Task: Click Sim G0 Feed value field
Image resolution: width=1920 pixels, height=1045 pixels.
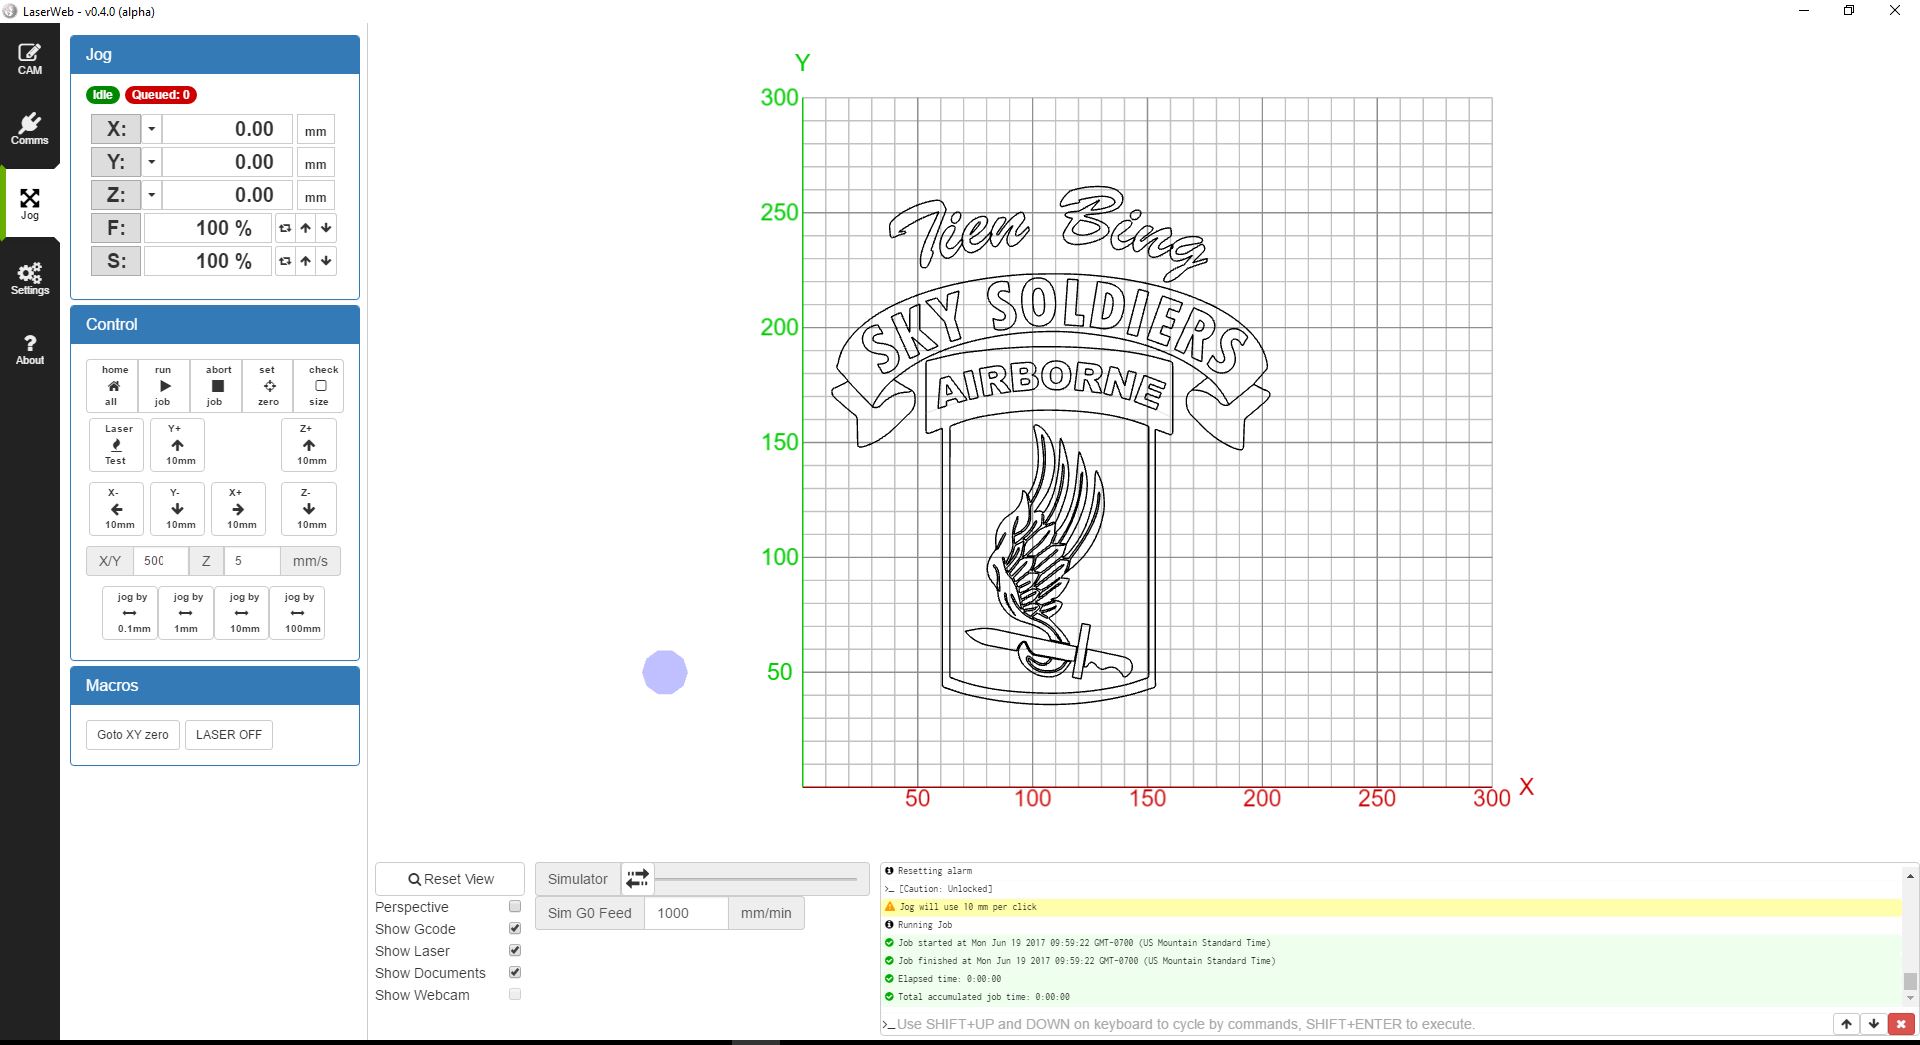Action: (686, 913)
